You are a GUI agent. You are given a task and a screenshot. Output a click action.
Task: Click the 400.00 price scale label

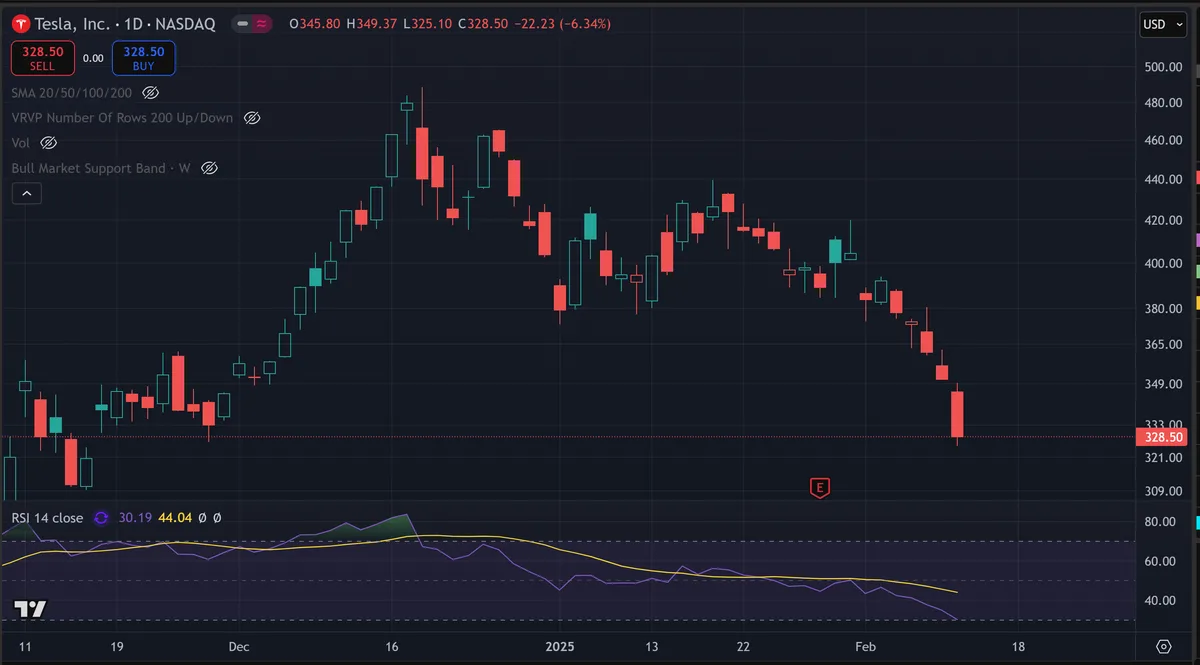click(x=1164, y=264)
